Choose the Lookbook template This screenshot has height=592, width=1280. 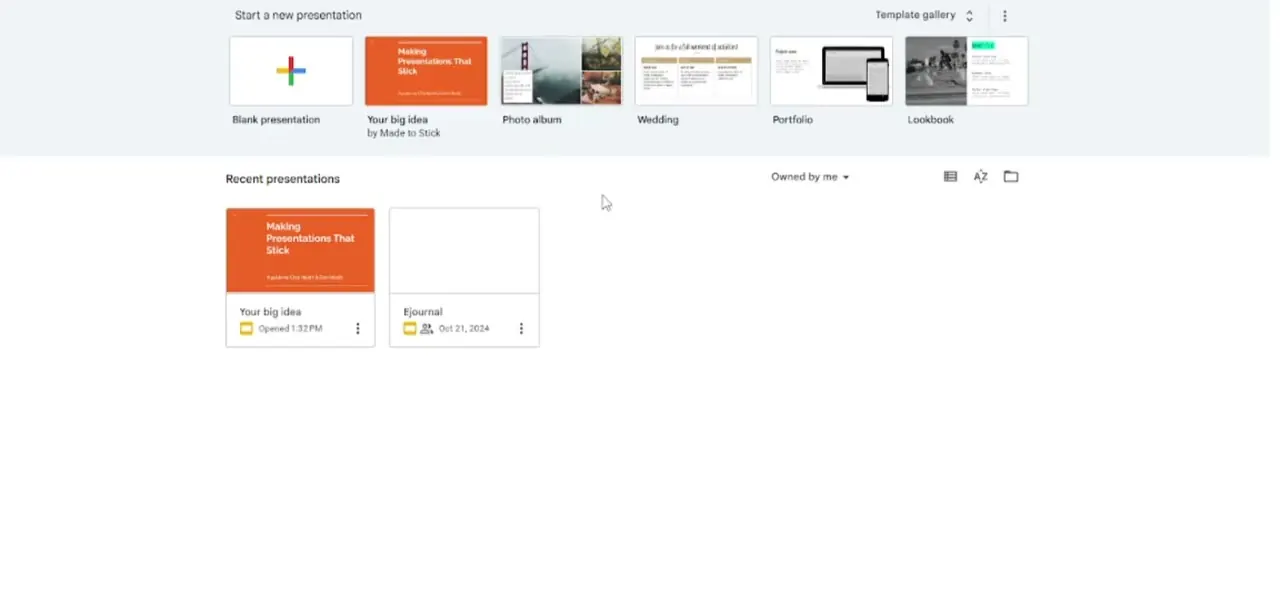pos(967,71)
